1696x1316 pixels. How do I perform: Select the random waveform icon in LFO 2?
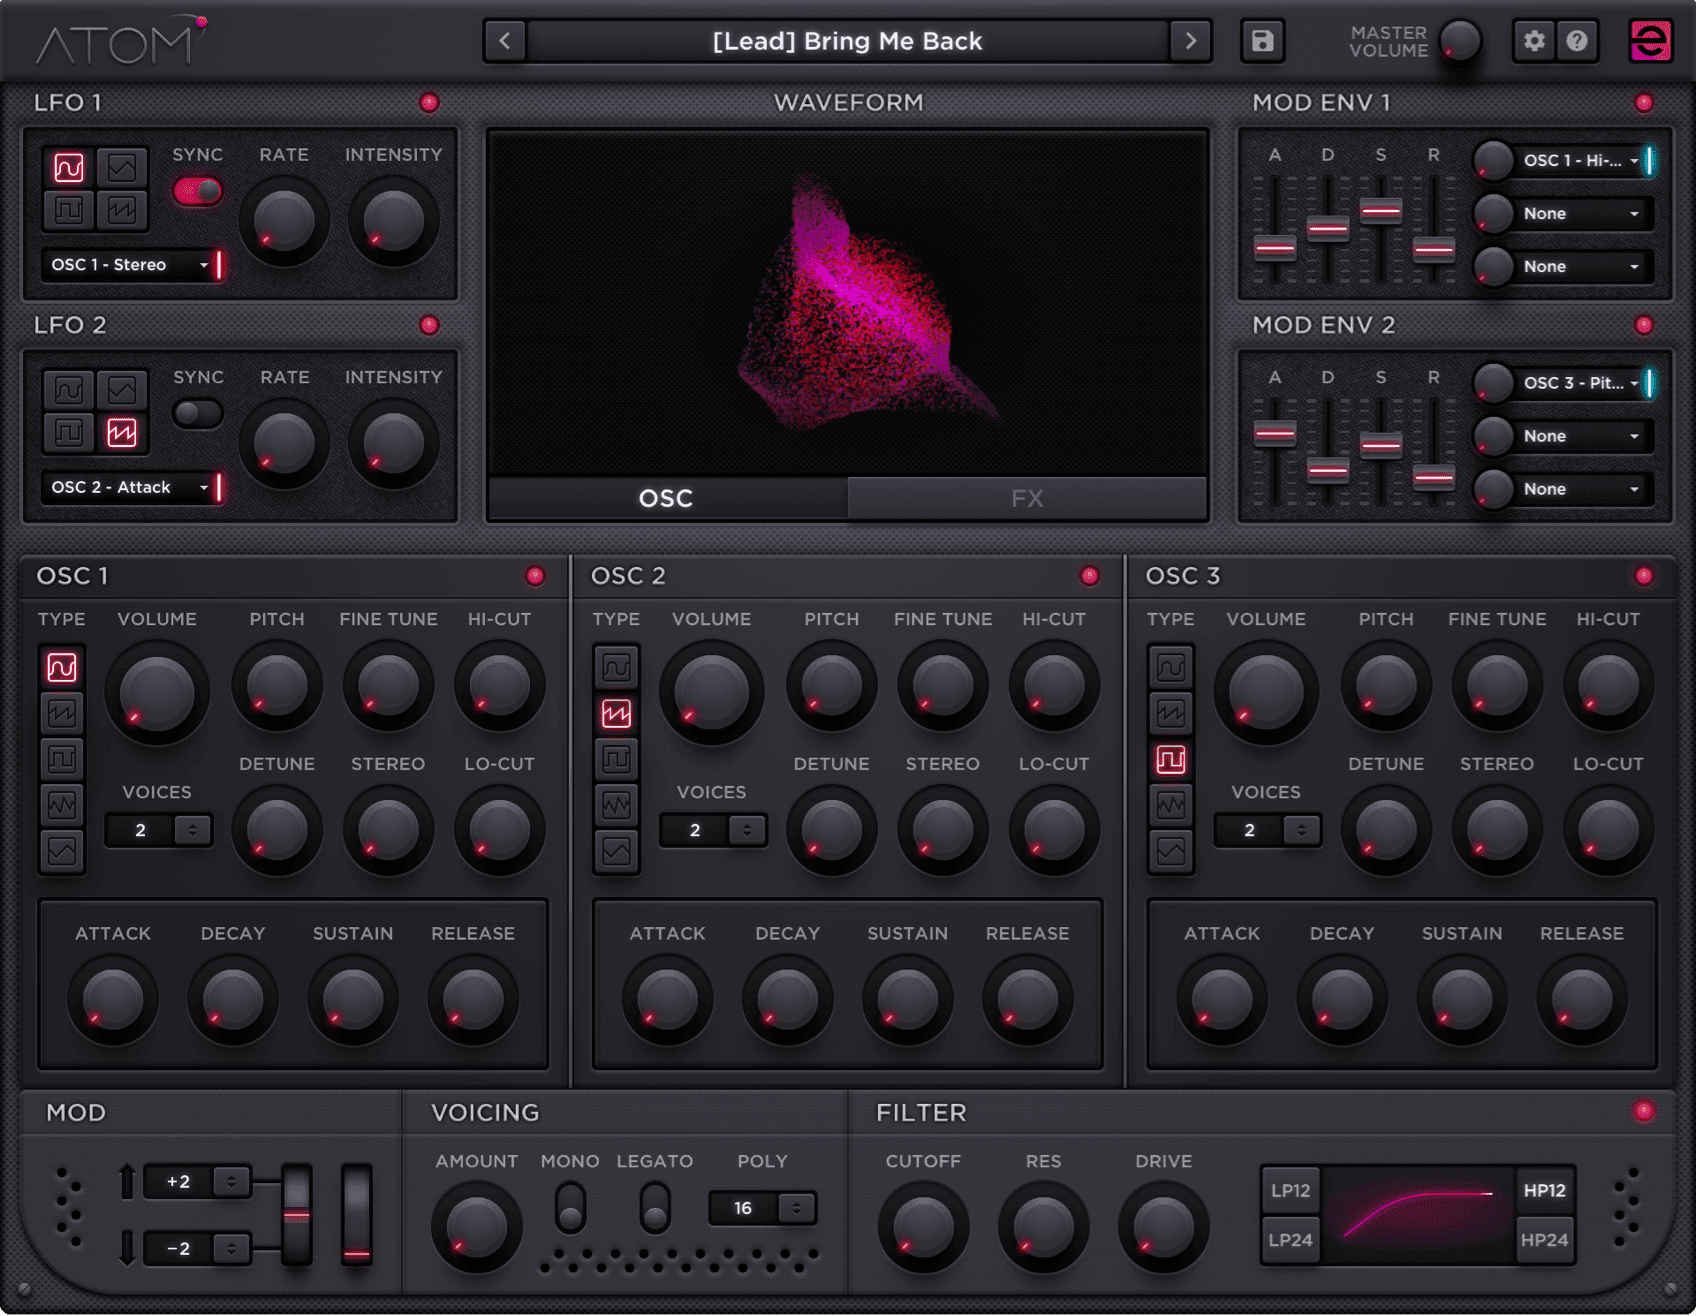[120, 432]
